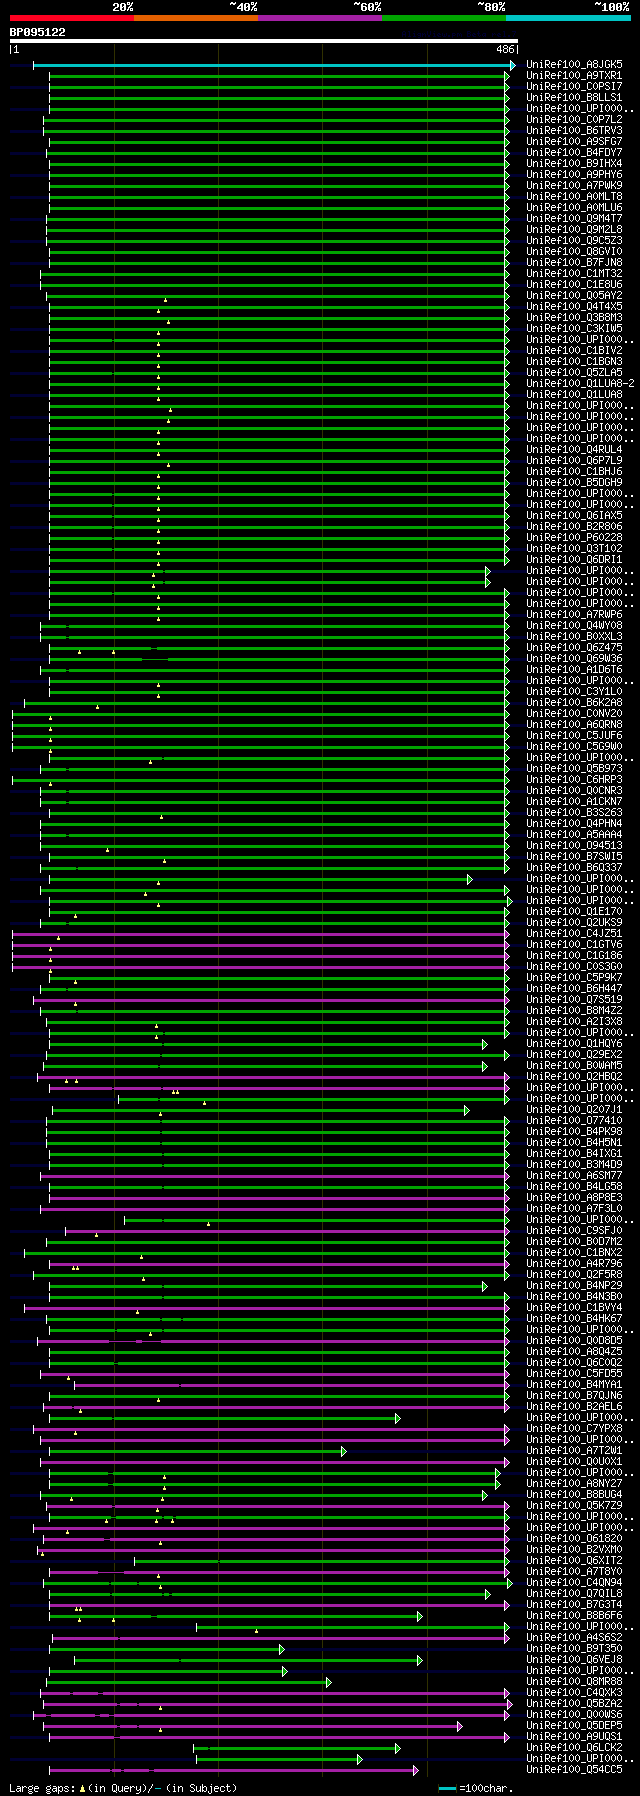Select the UniRef100_P60228 label
This screenshot has height=1796, width=640.
[574, 538]
